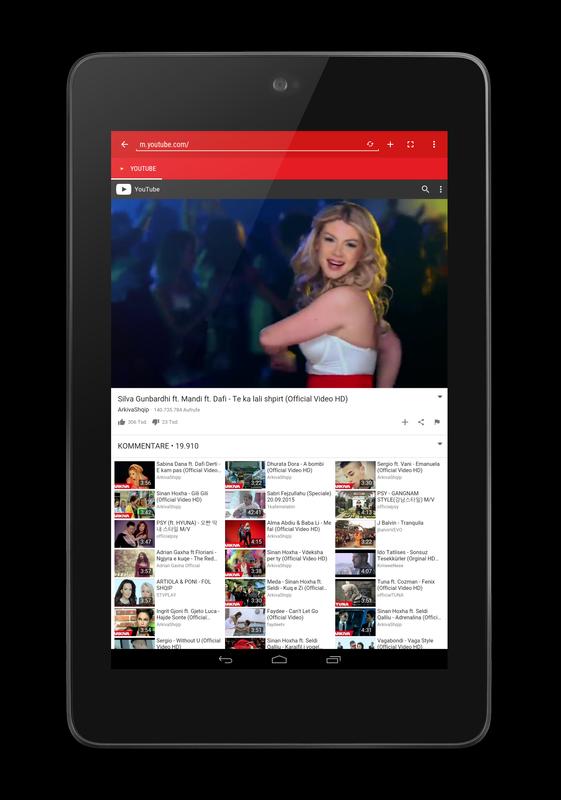The height and width of the screenshot is (800, 561).
Task: Add video to playlist plus icon
Action: tap(405, 422)
